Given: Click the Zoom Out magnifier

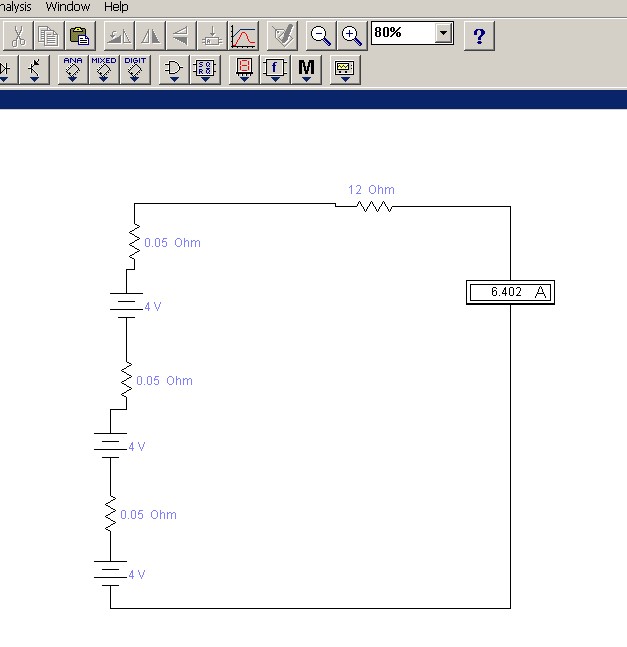Looking at the screenshot, I should [320, 37].
